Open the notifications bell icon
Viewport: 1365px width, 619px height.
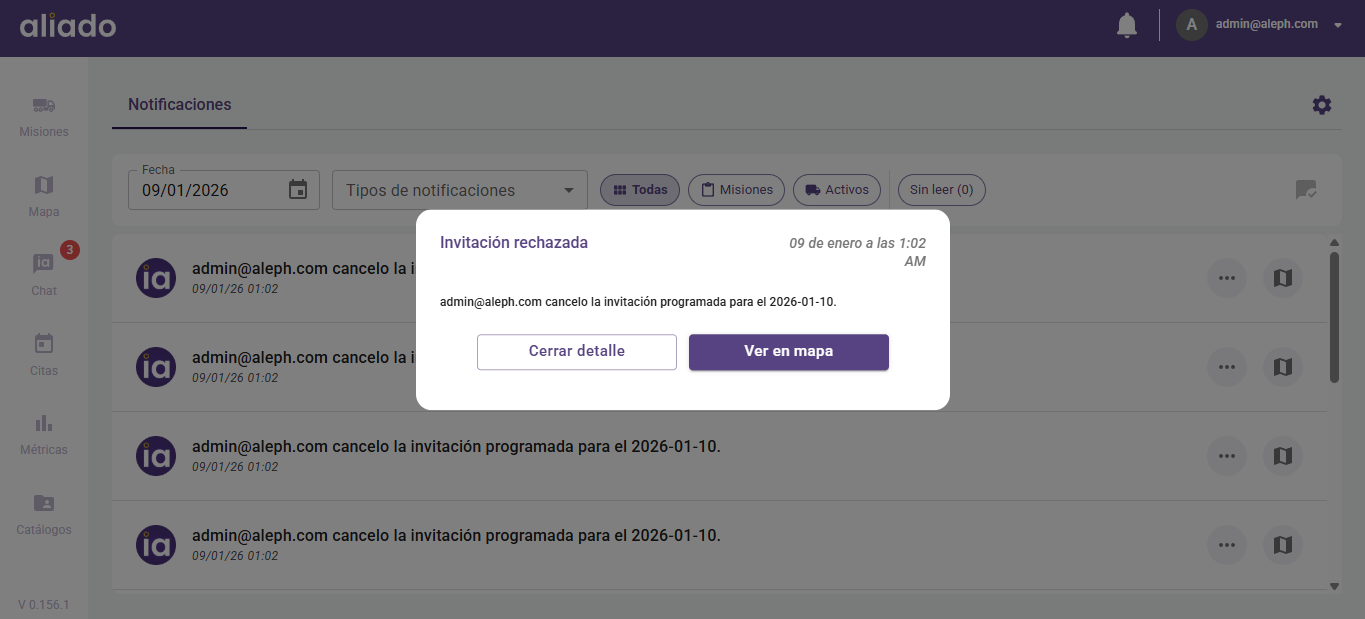(1127, 25)
